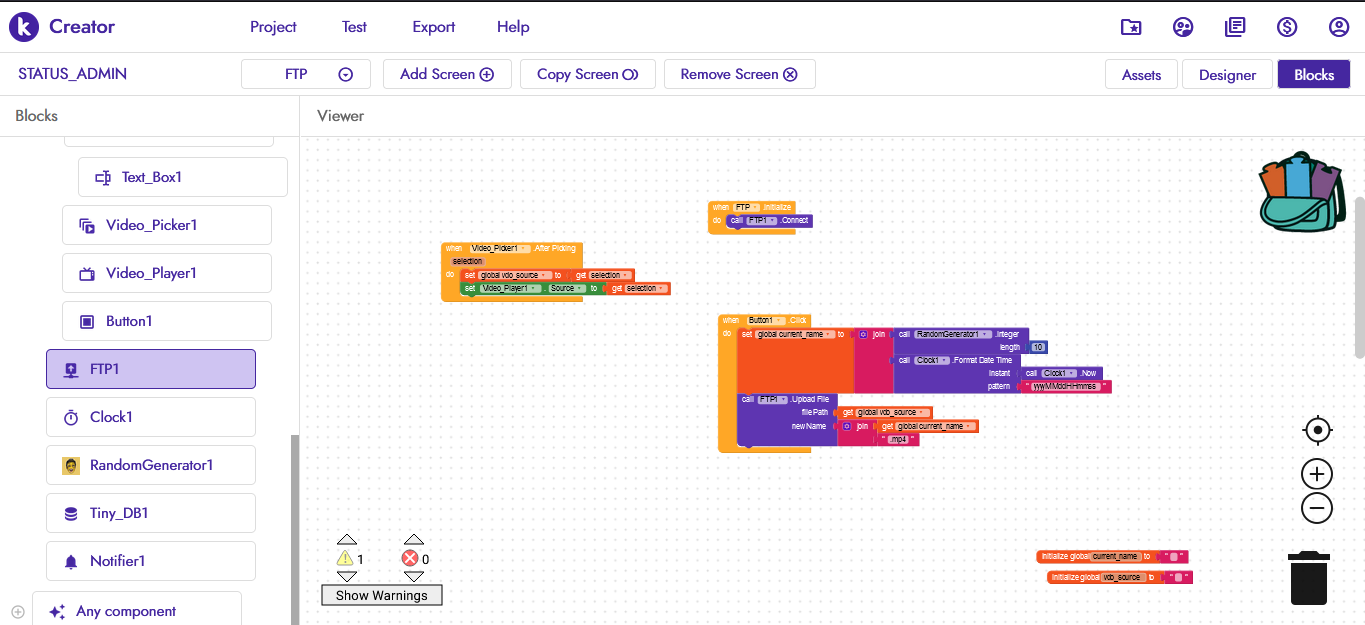
Task: Open the Project menu
Action: click(x=273, y=27)
